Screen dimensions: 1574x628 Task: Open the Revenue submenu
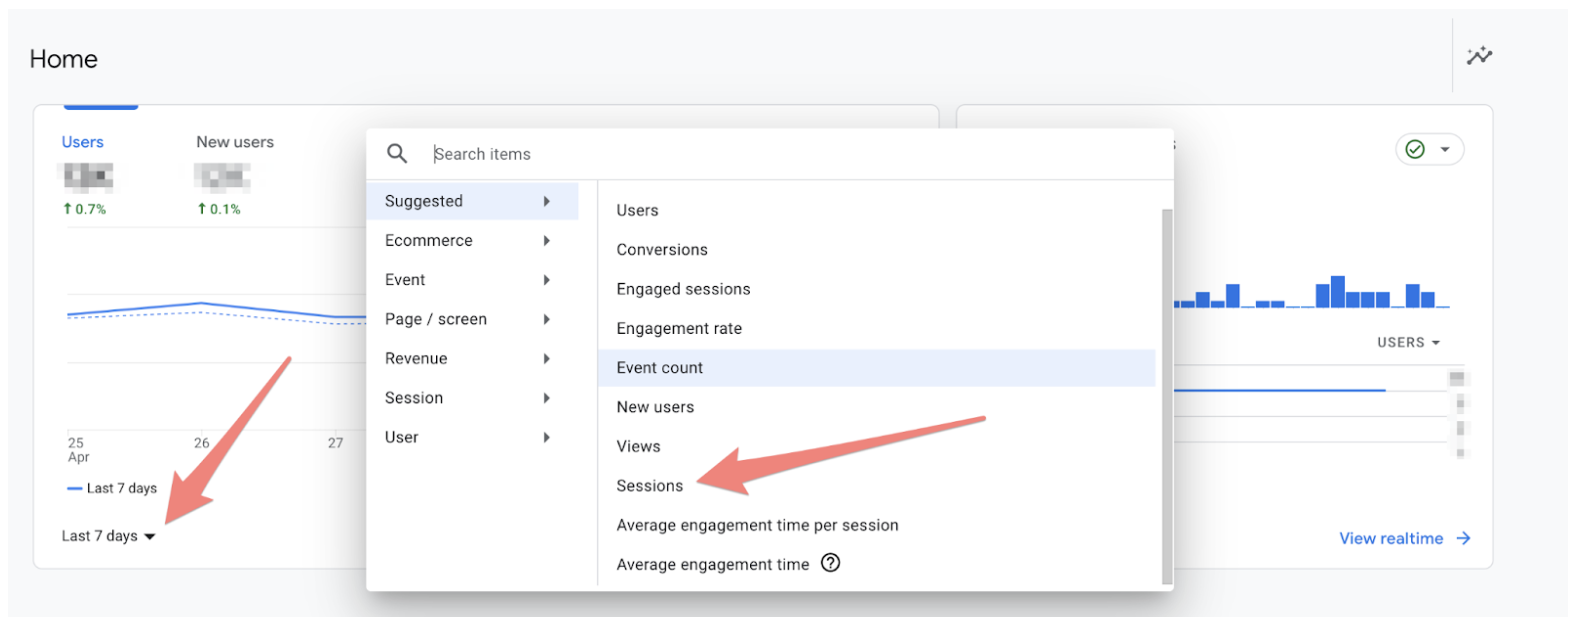tap(468, 358)
